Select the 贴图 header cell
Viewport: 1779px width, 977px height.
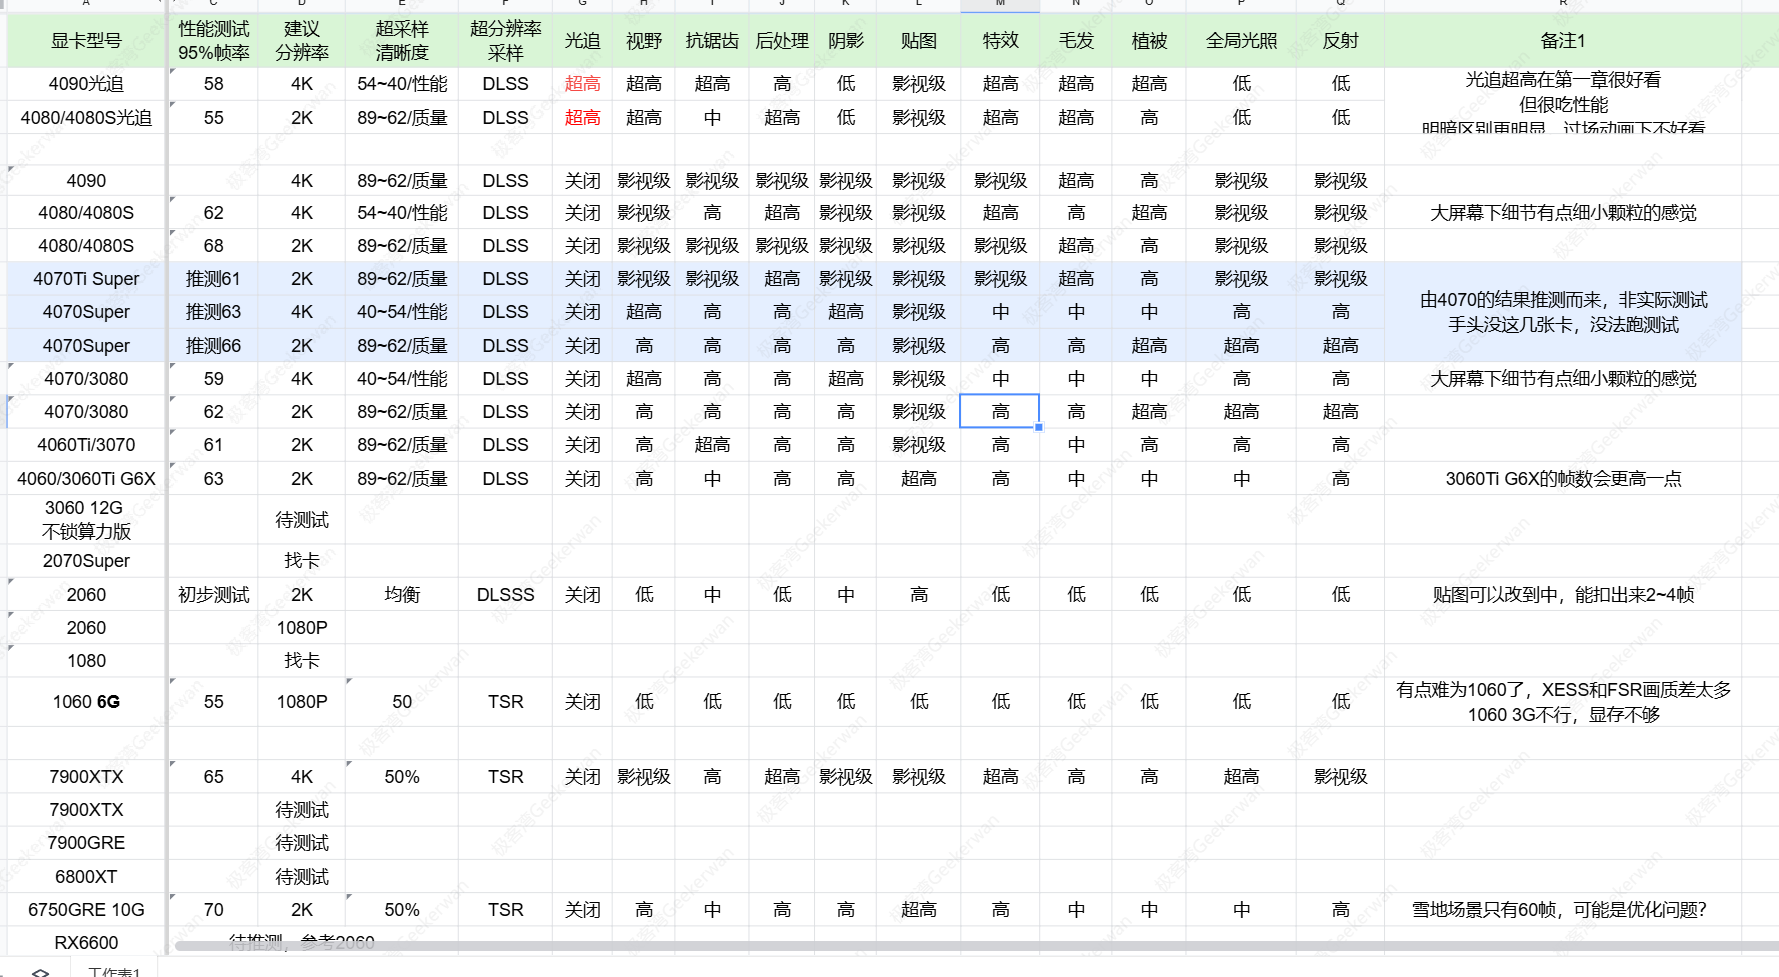click(919, 40)
